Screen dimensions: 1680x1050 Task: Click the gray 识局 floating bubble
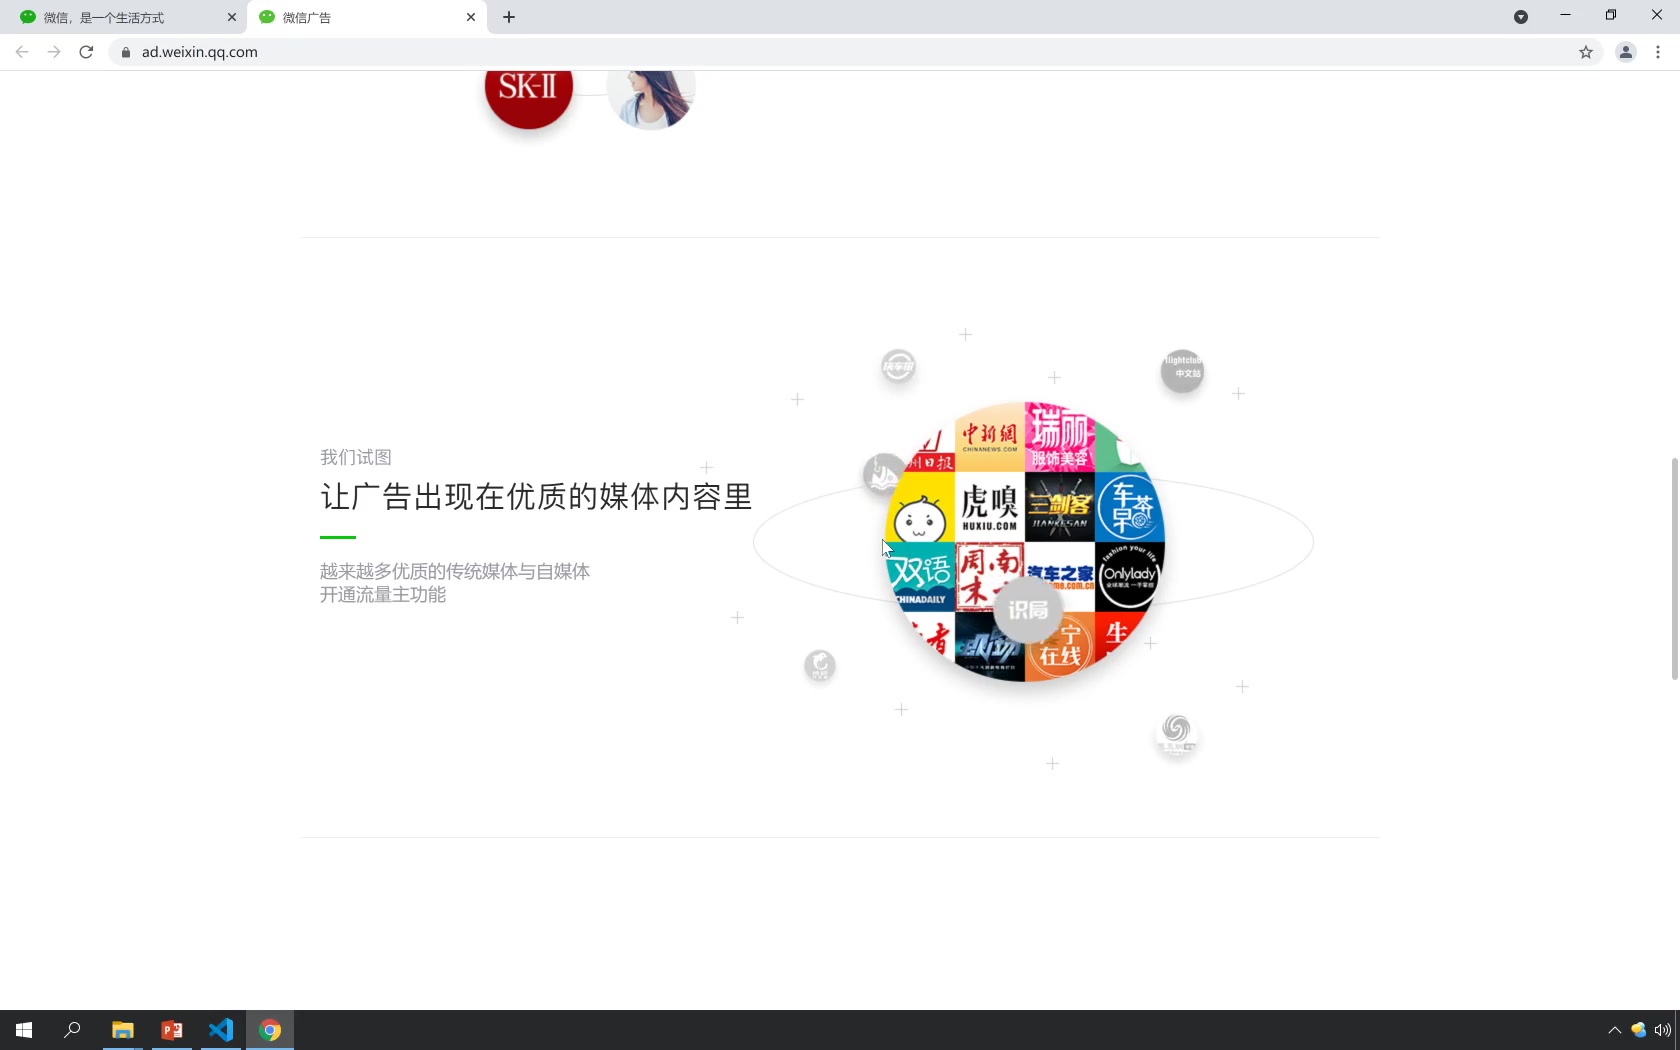tap(1028, 609)
